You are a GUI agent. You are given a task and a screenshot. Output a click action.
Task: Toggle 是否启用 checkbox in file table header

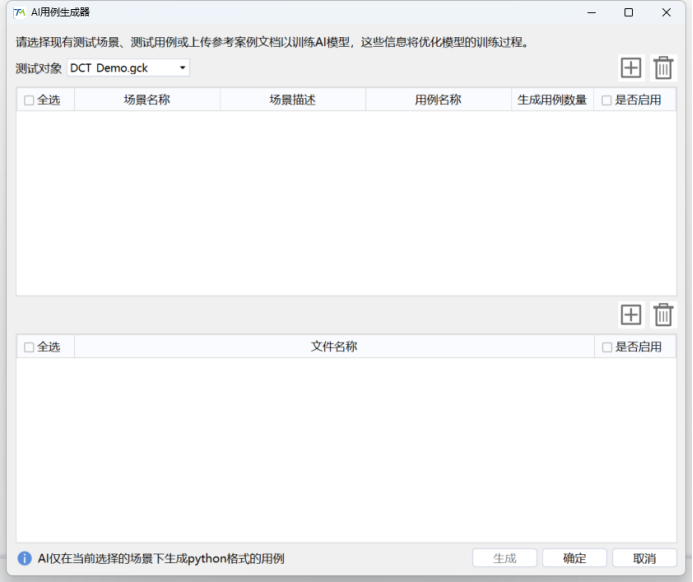click(606, 347)
